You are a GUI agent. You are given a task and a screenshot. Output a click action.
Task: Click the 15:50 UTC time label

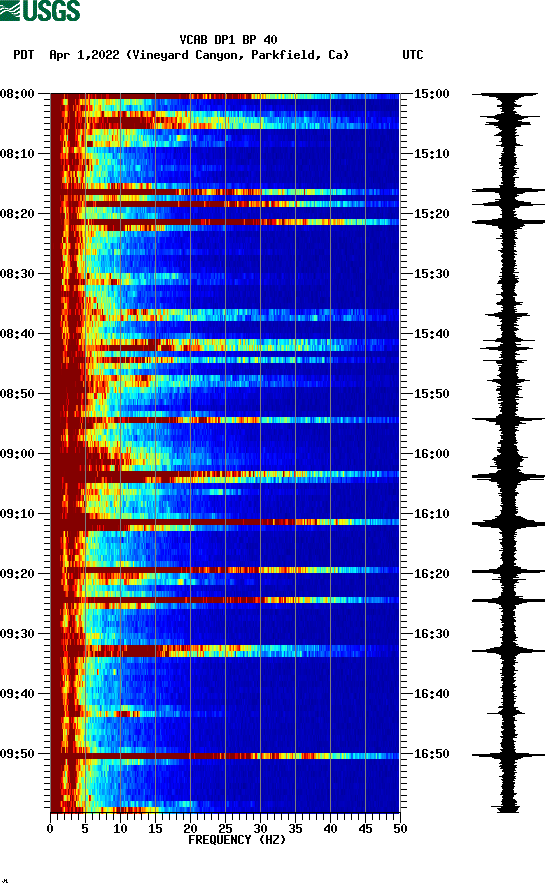click(431, 394)
